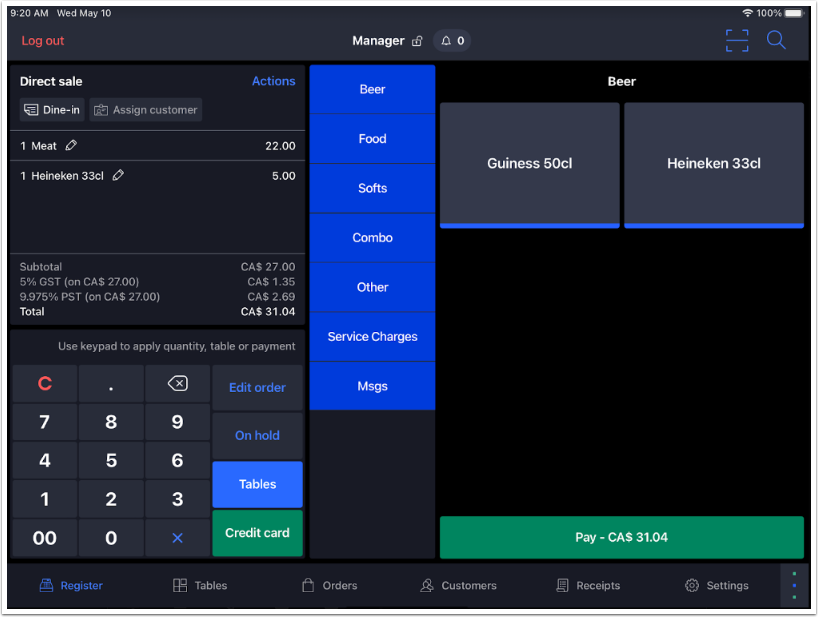Viewport: 818px width, 617px height.
Task: Activate the search magnifier icon
Action: pyautogui.click(x=776, y=40)
